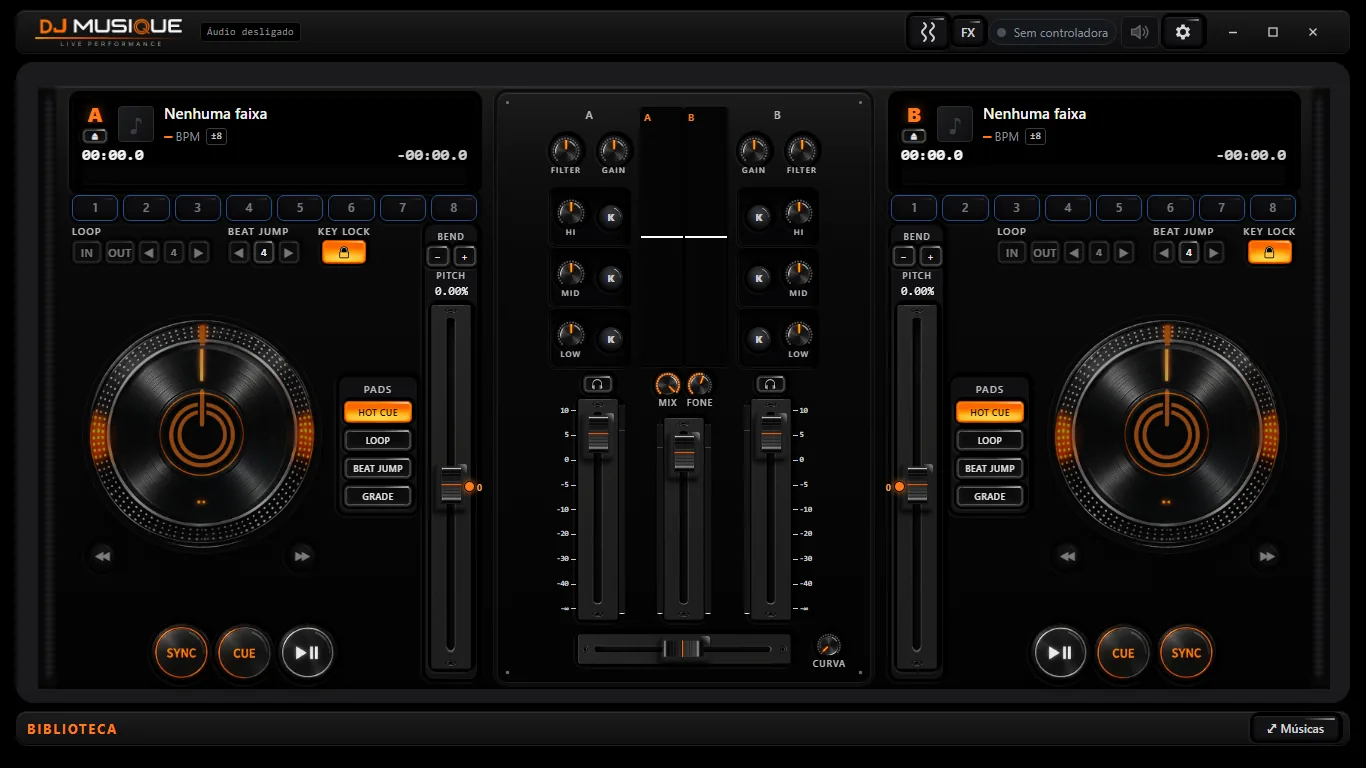Click deck A loop OUT button
The width and height of the screenshot is (1366, 768).
point(120,253)
